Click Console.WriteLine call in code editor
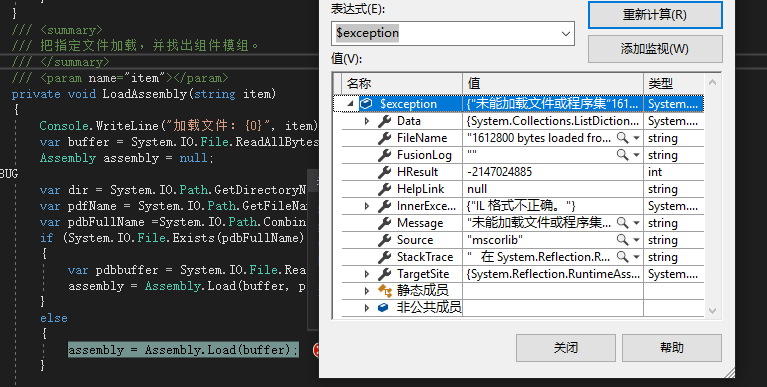Screen dimensions: 767x387 click(99, 126)
